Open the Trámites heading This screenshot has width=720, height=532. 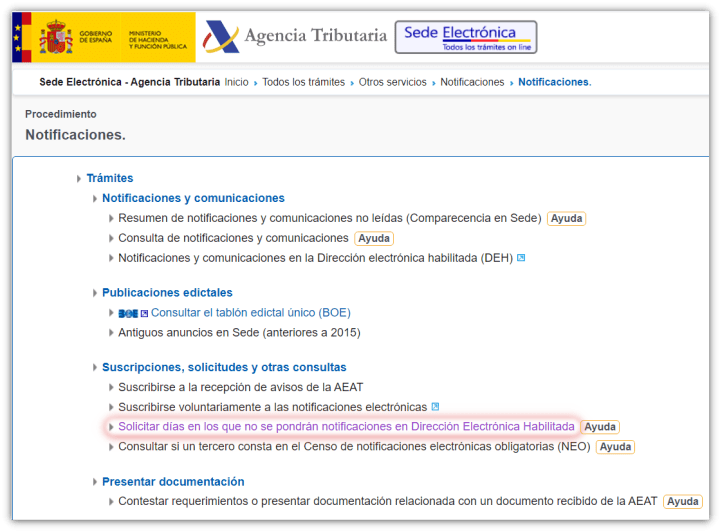[x=110, y=178]
